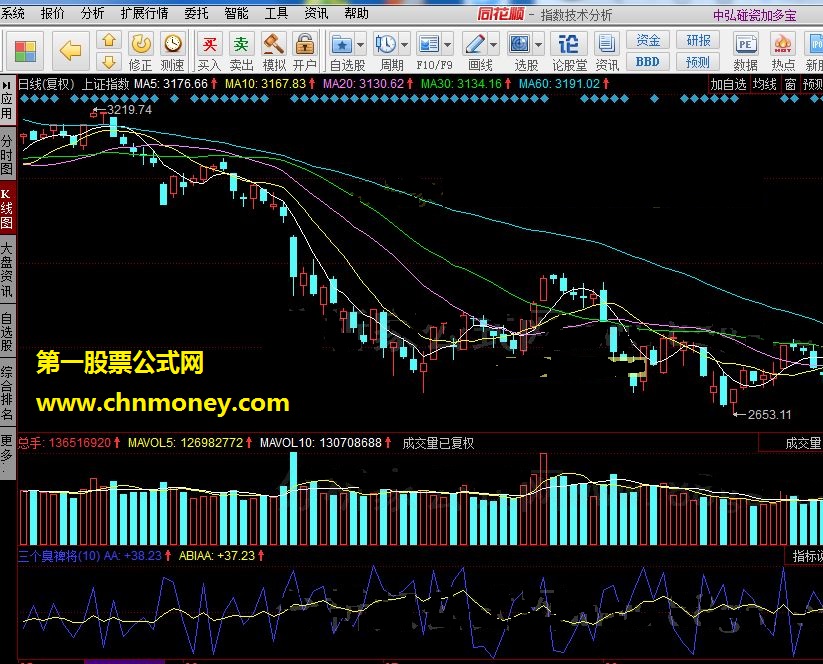Open the 扩展行情 menu
This screenshot has width=823, height=664.
pos(144,13)
